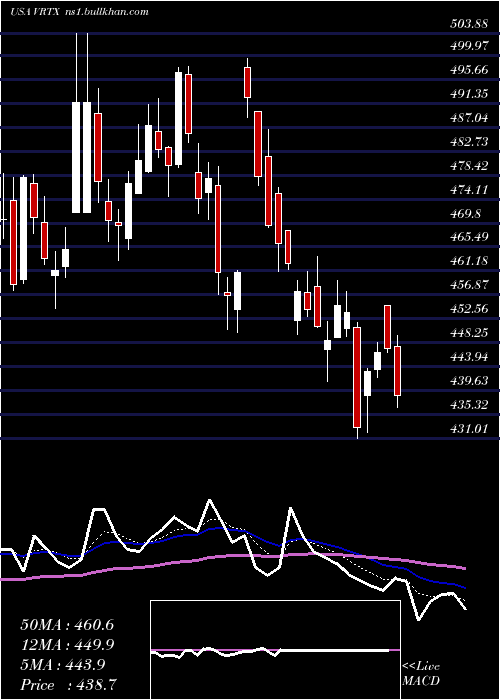This screenshot has width=500, height=700.
Task: Click the USA VRTX ns1.bullkhan.com title text
Action: point(79,12)
